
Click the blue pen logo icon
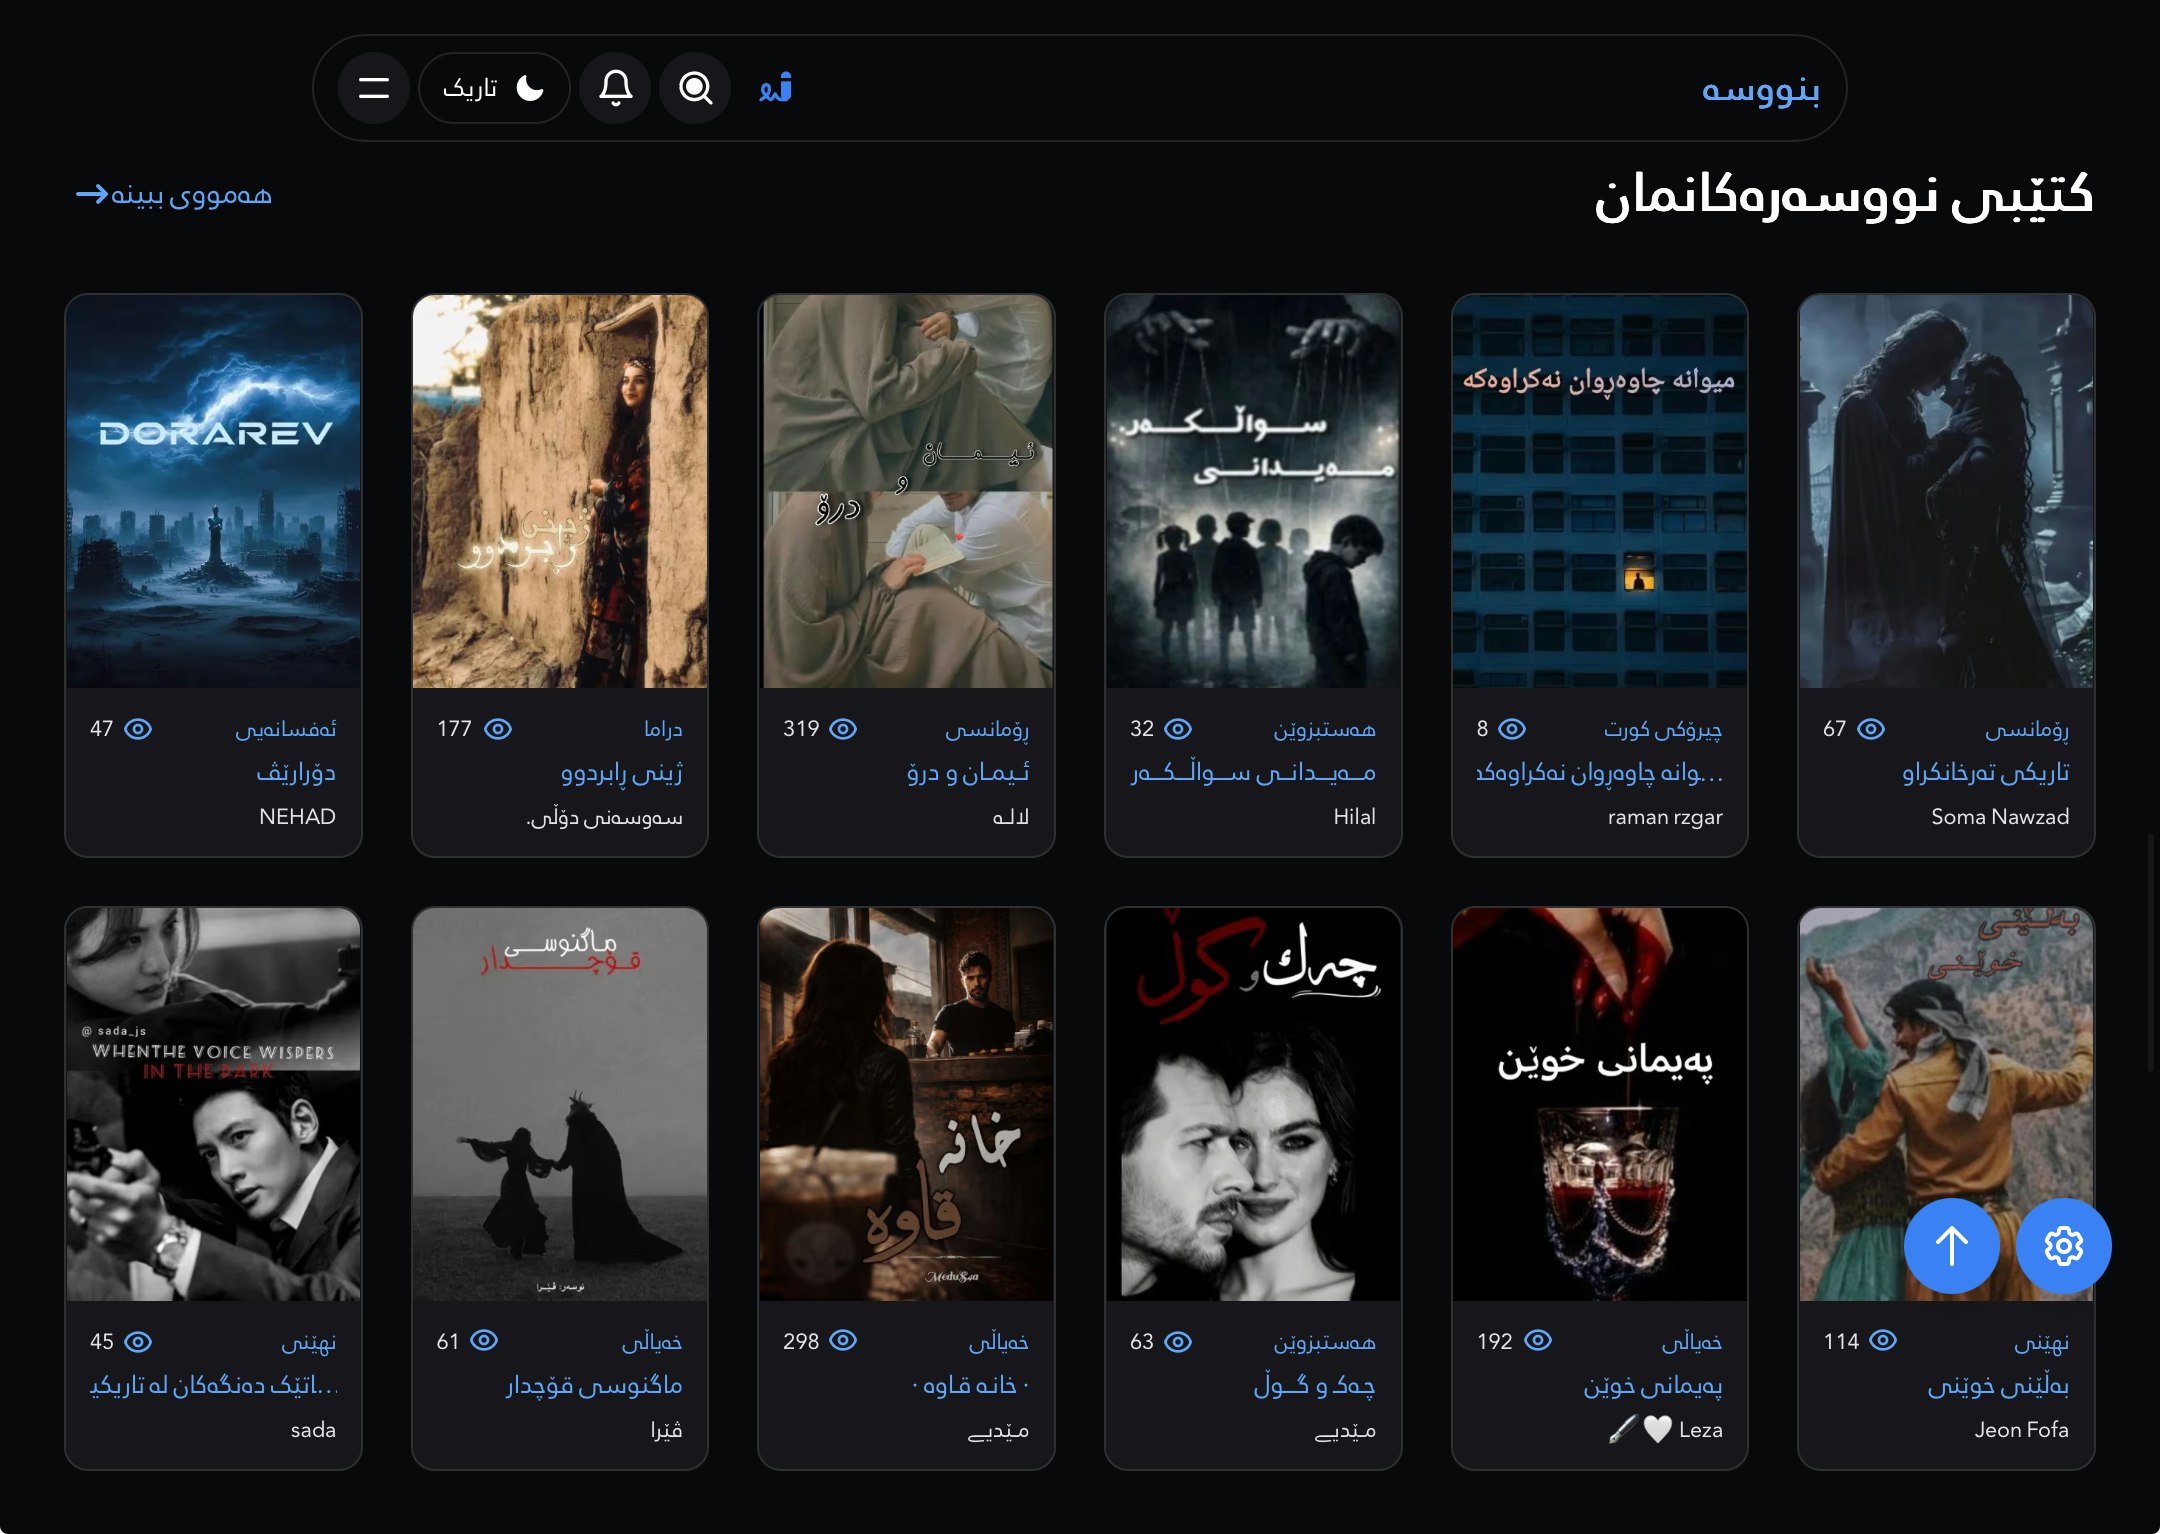775,88
